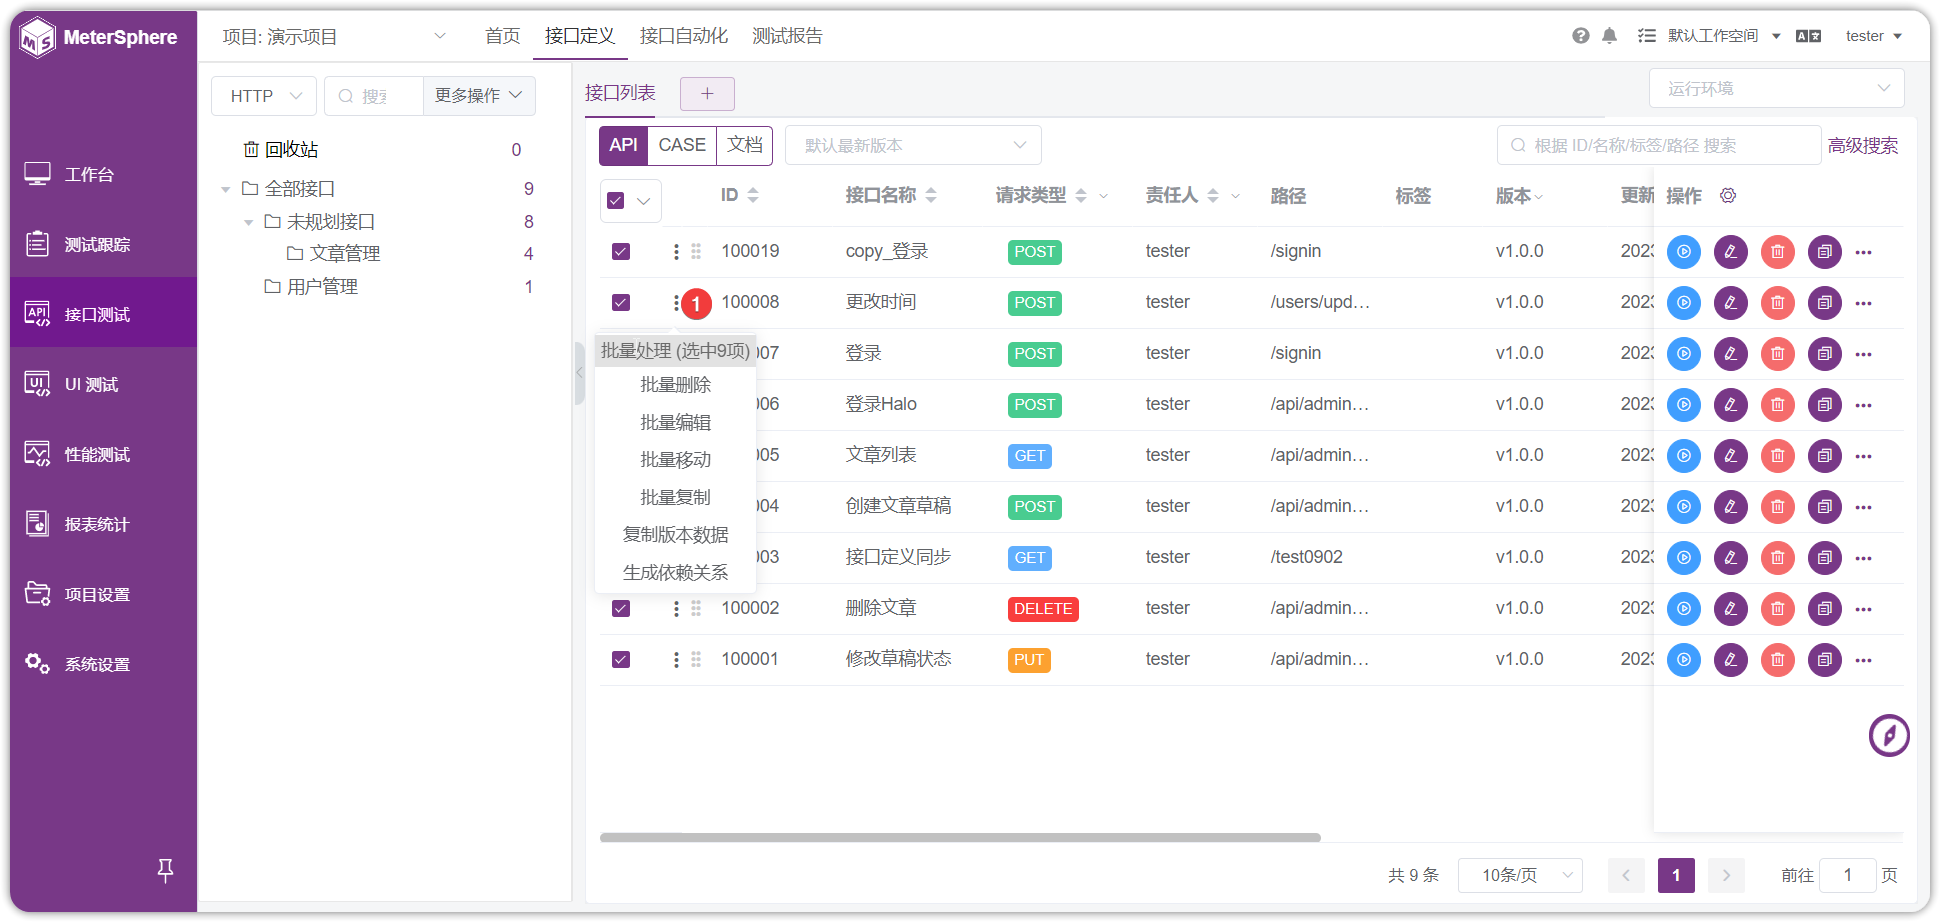Toggle the select-all header checkbox
The height and width of the screenshot is (922, 1940).
pos(616,200)
